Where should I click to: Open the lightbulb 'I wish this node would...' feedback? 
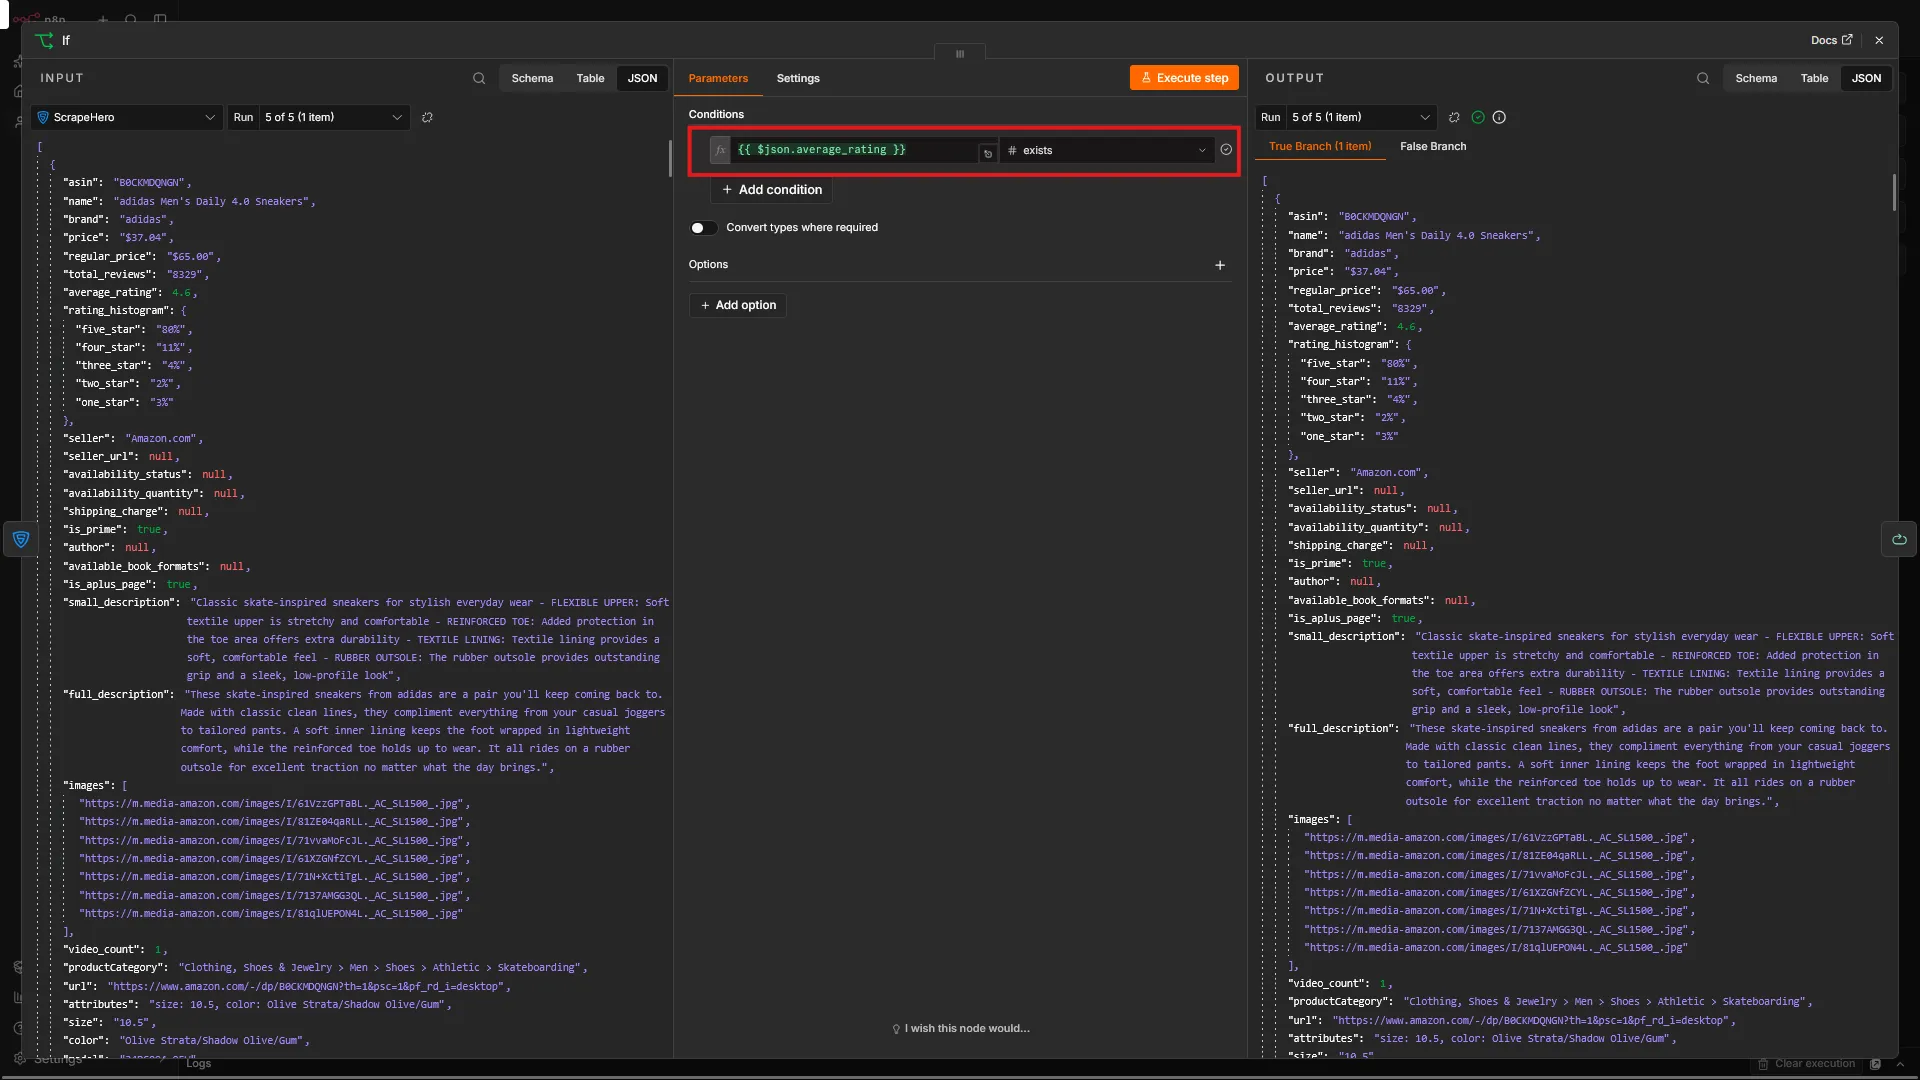point(960,1028)
